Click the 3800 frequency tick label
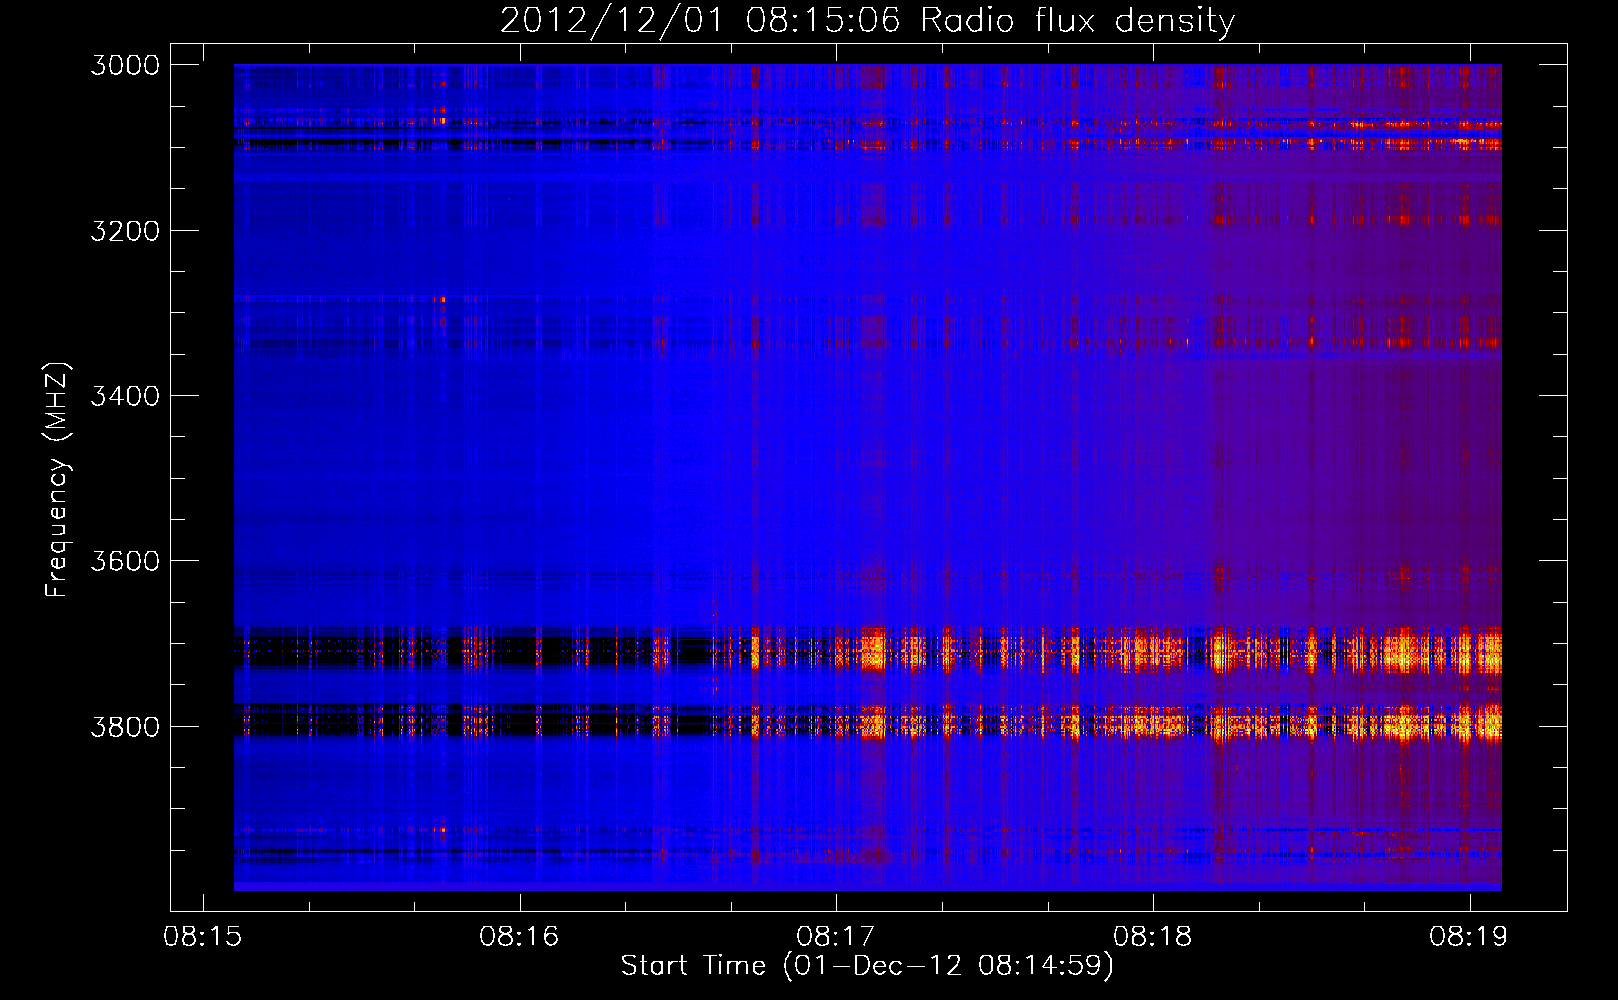 [125, 726]
